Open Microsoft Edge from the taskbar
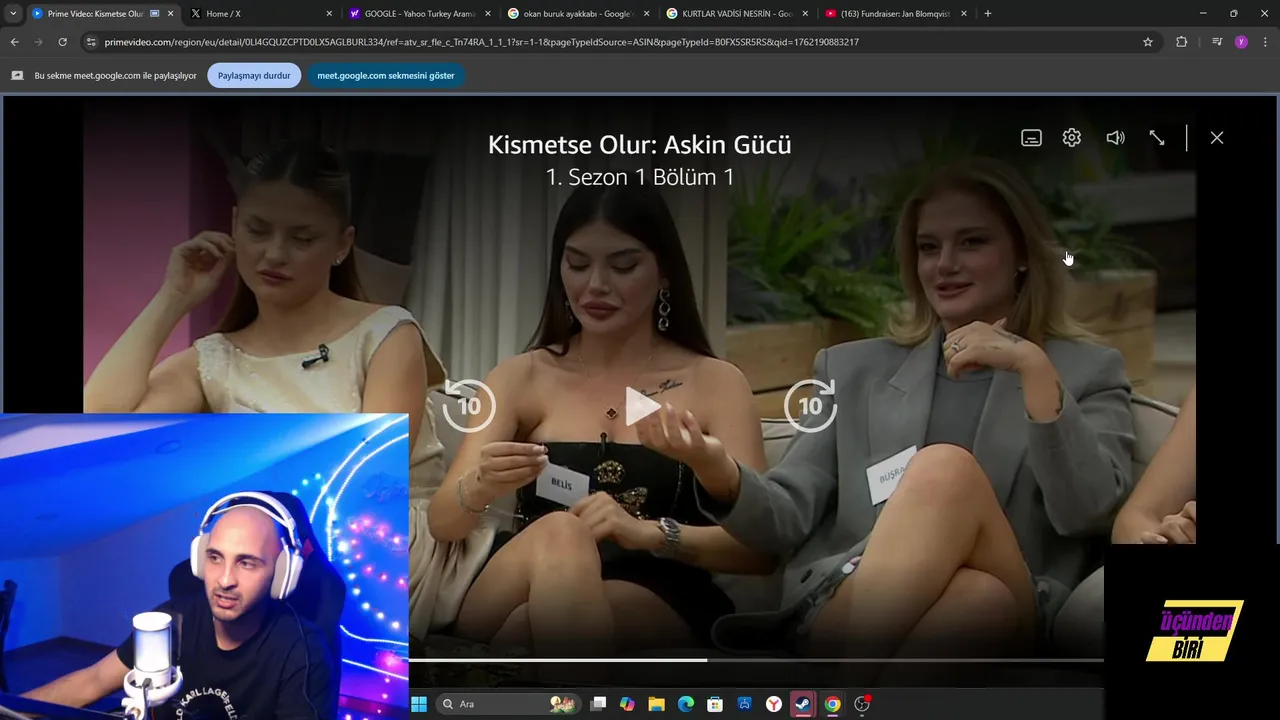Screen dimensions: 1280x720 pos(686,704)
